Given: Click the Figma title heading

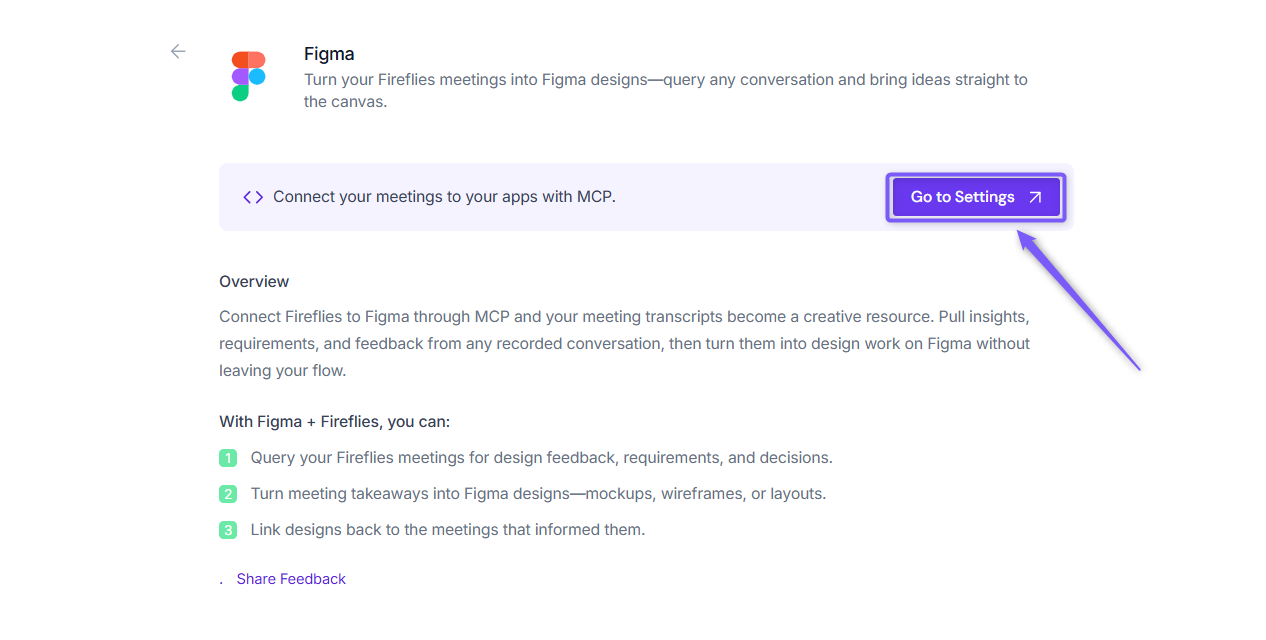Looking at the screenshot, I should pos(329,54).
